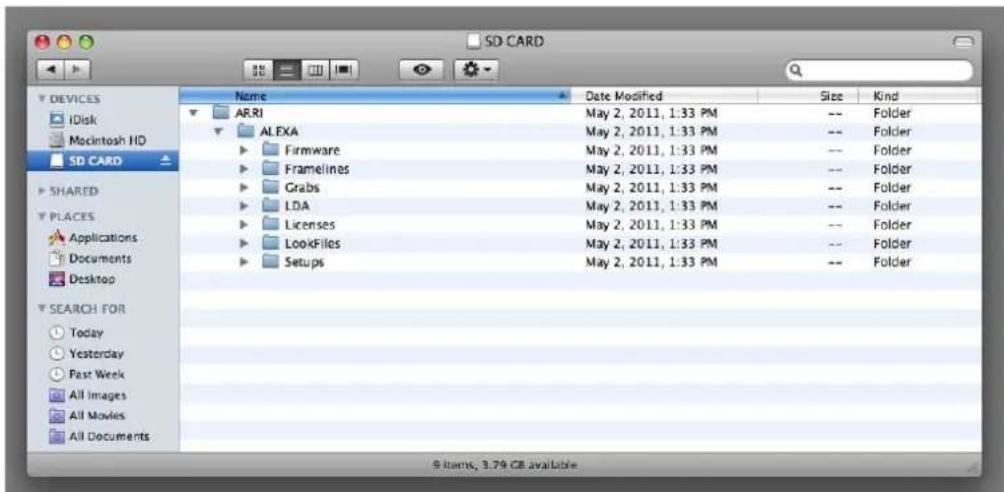Sort by the Size column header
Screen dimensions: 1004x492
808,96
